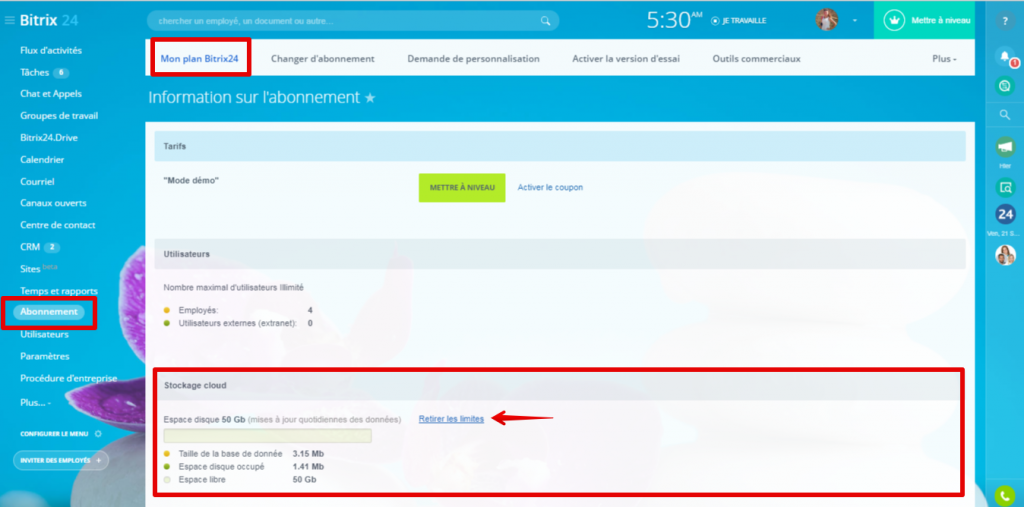Viewport: 1024px width, 507px height.
Task: Click the Stockage cloud section header
Action: click(x=558, y=385)
